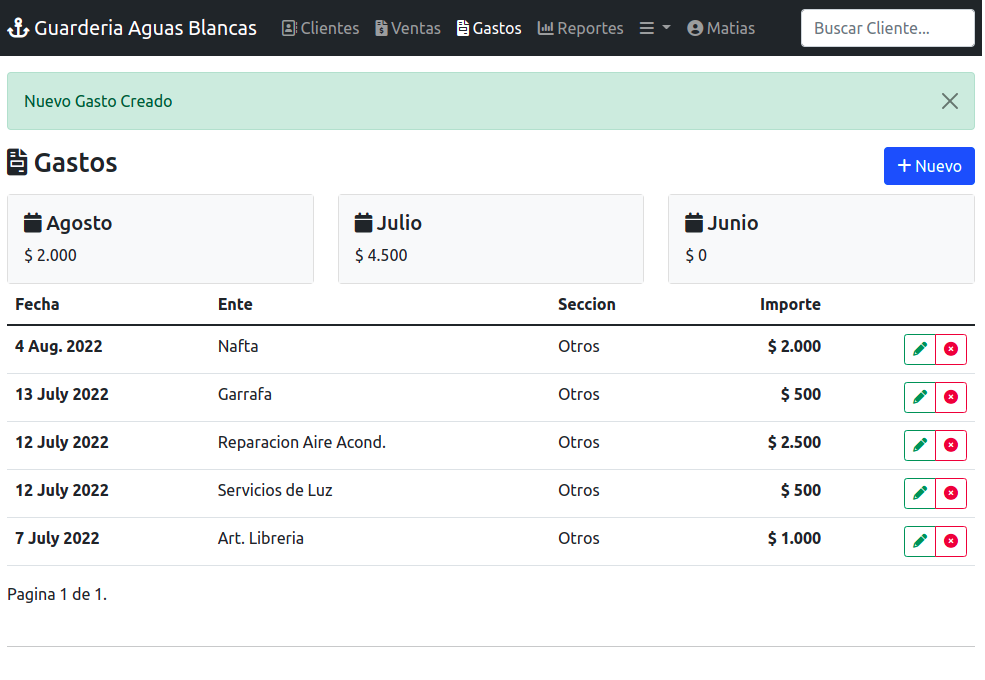Delete the Art. Libreria expense

[x=951, y=541]
